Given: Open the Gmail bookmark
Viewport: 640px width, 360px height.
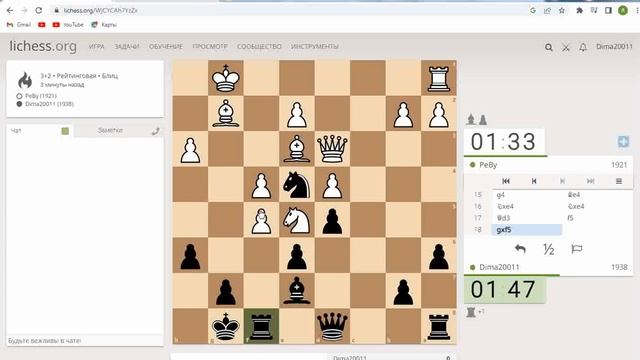Looking at the screenshot, I should (19, 25).
